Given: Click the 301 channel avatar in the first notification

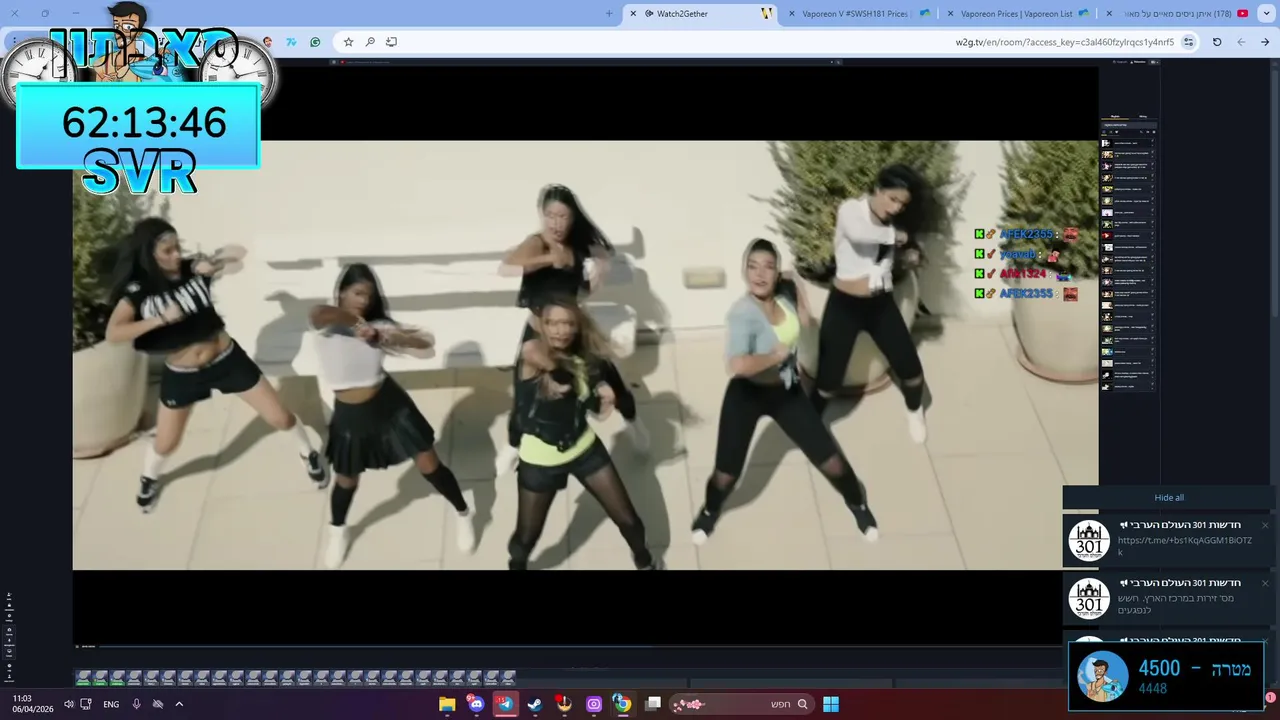Looking at the screenshot, I should [x=1089, y=541].
